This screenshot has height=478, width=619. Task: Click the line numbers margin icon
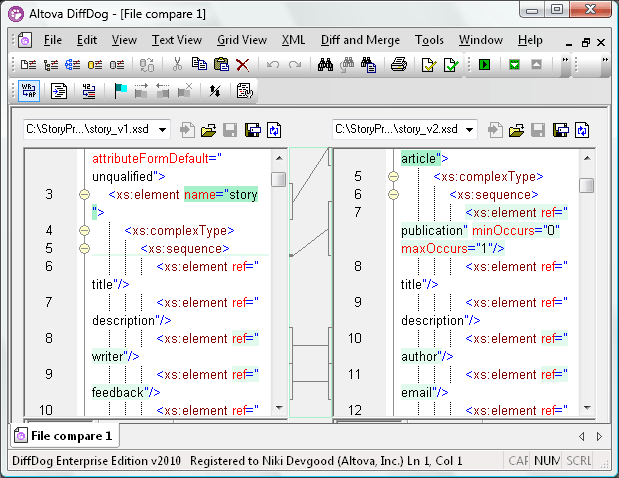click(x=89, y=91)
